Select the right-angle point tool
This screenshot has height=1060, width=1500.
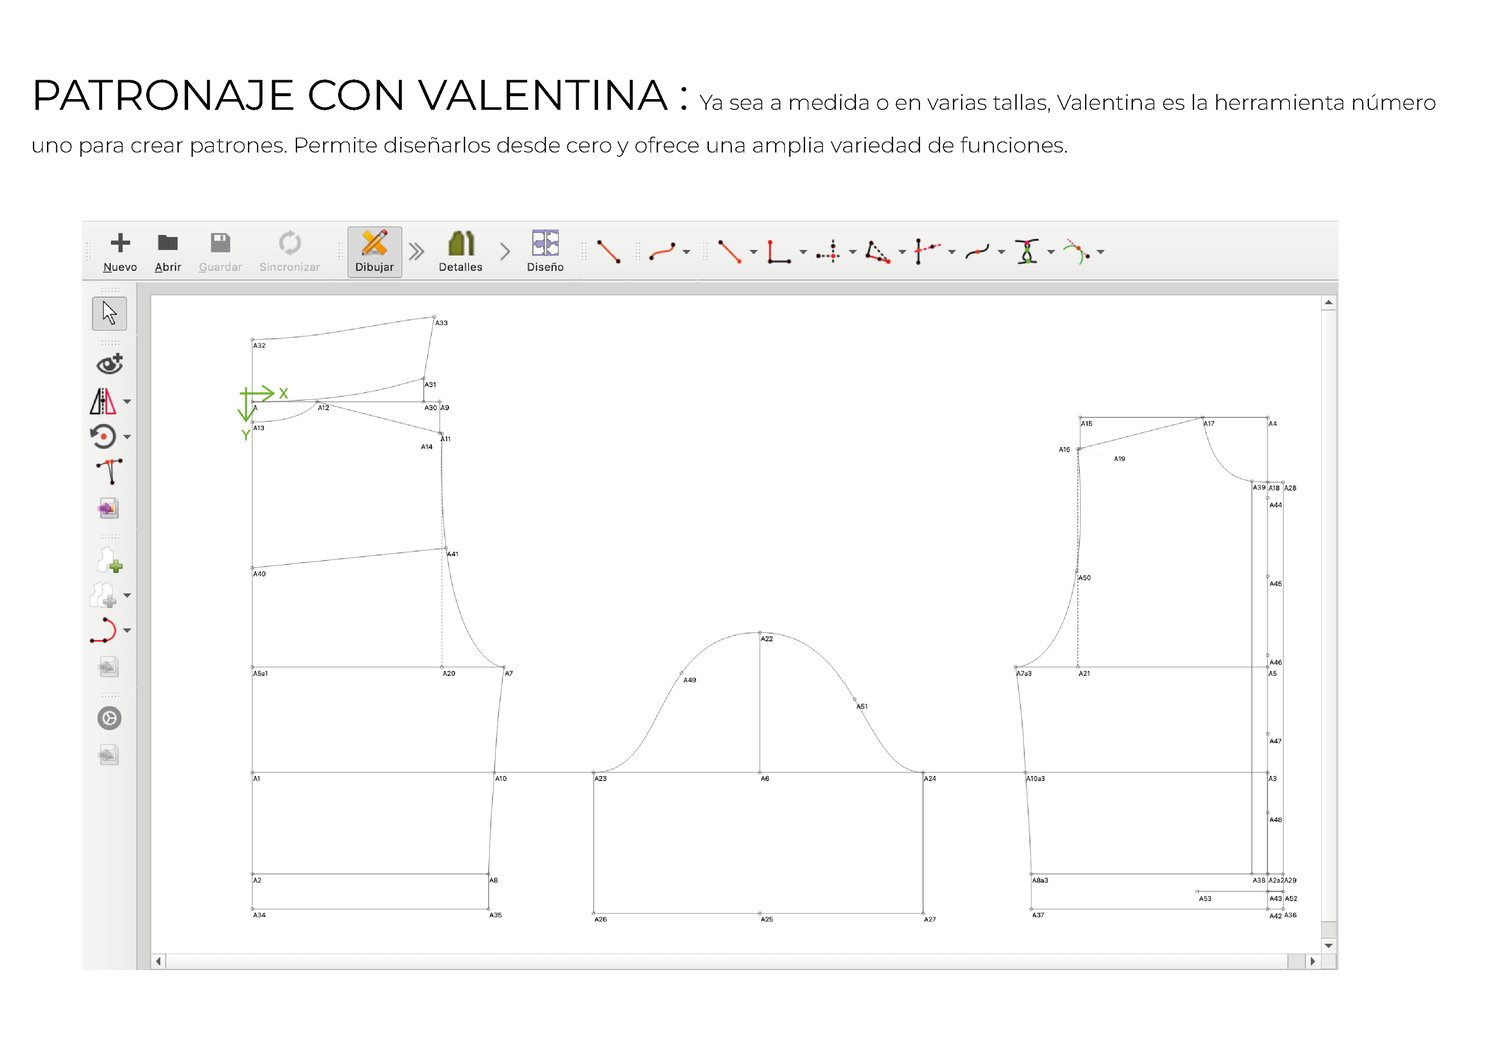coord(779,251)
